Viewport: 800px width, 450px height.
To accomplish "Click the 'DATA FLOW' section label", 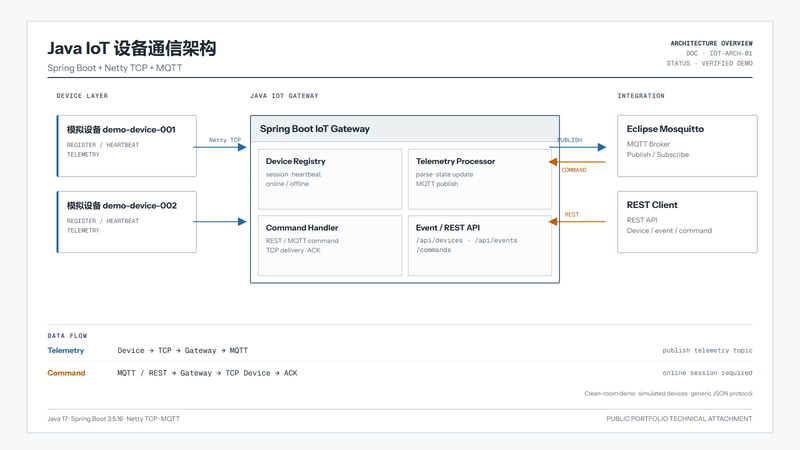I will pyautogui.click(x=67, y=336).
